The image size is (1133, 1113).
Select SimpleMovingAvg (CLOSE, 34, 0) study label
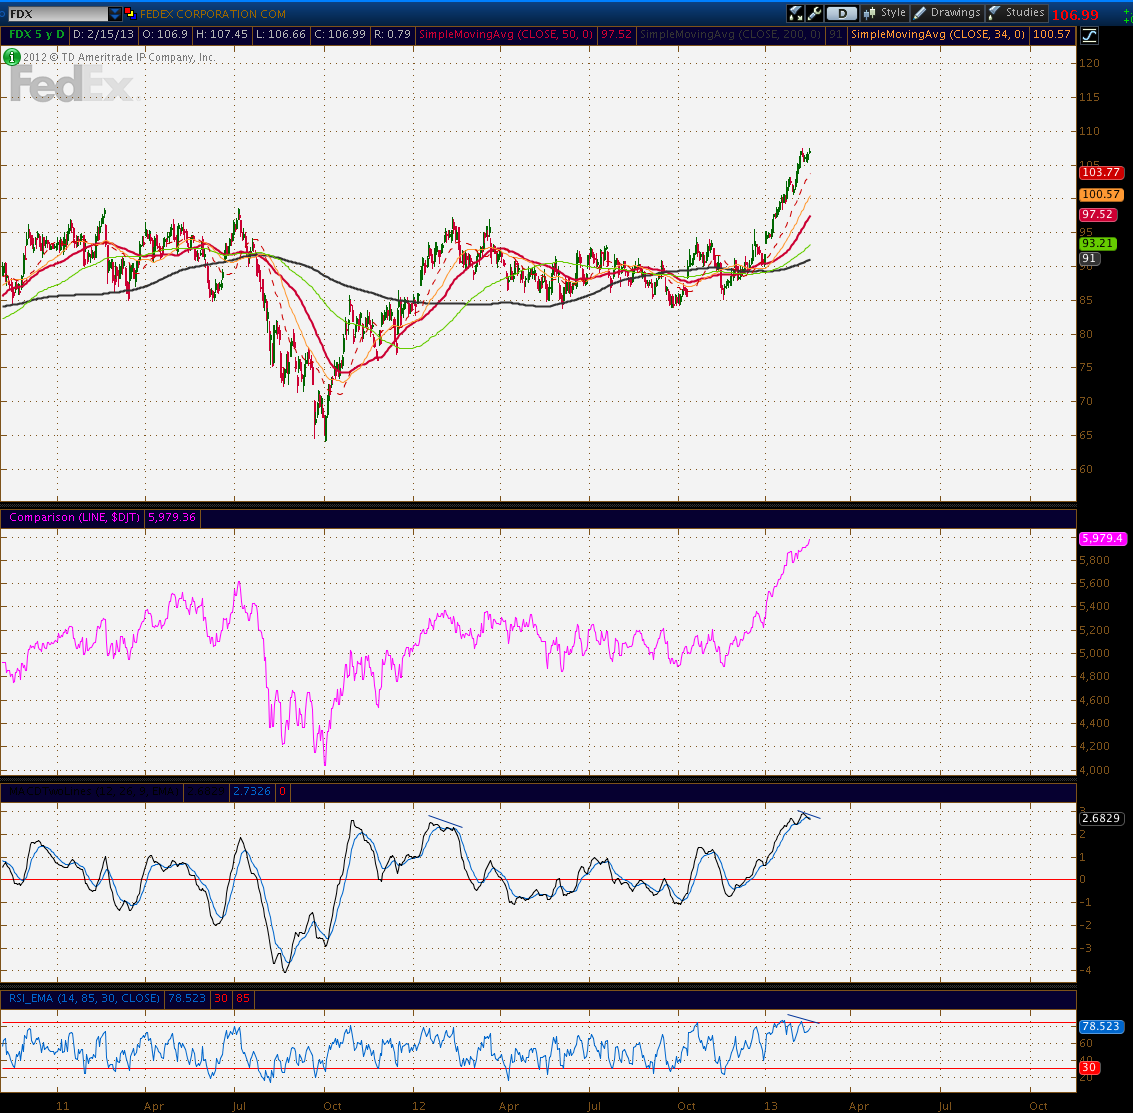[x=938, y=34]
